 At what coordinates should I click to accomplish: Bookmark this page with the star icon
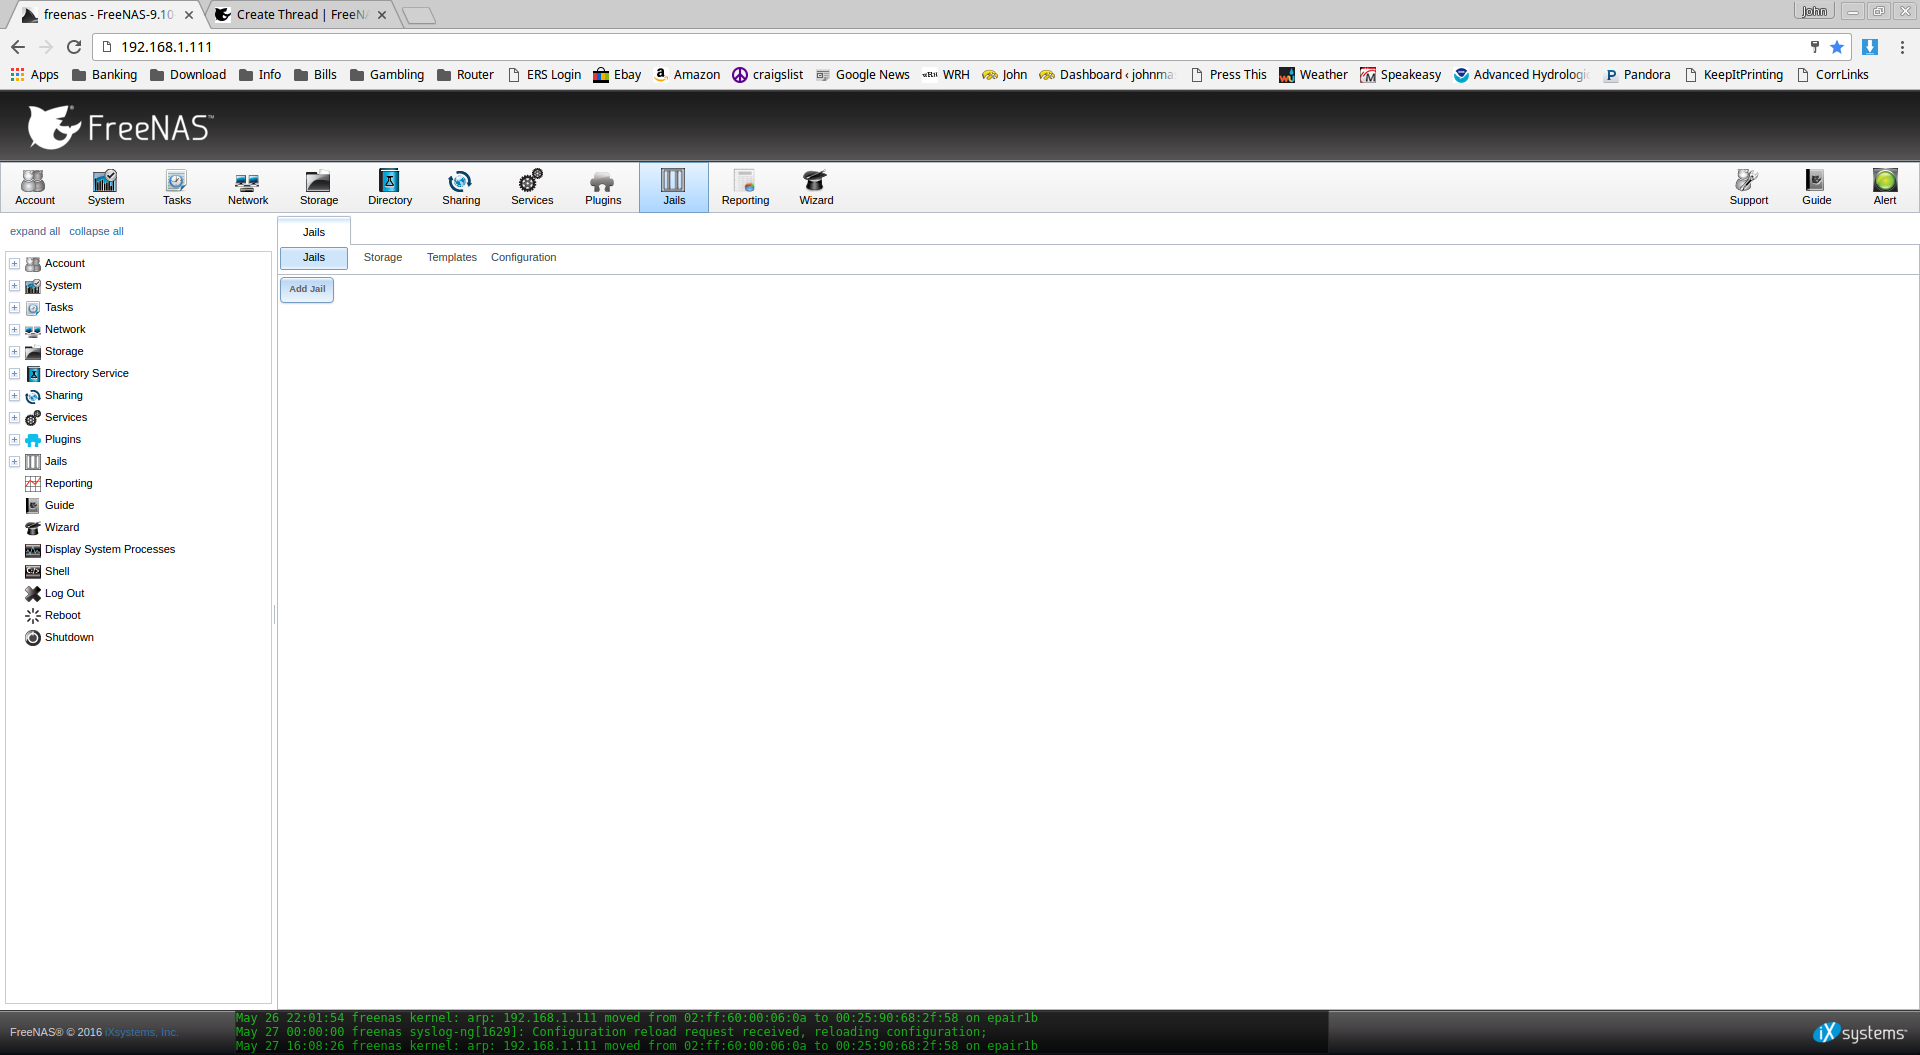(1837, 47)
